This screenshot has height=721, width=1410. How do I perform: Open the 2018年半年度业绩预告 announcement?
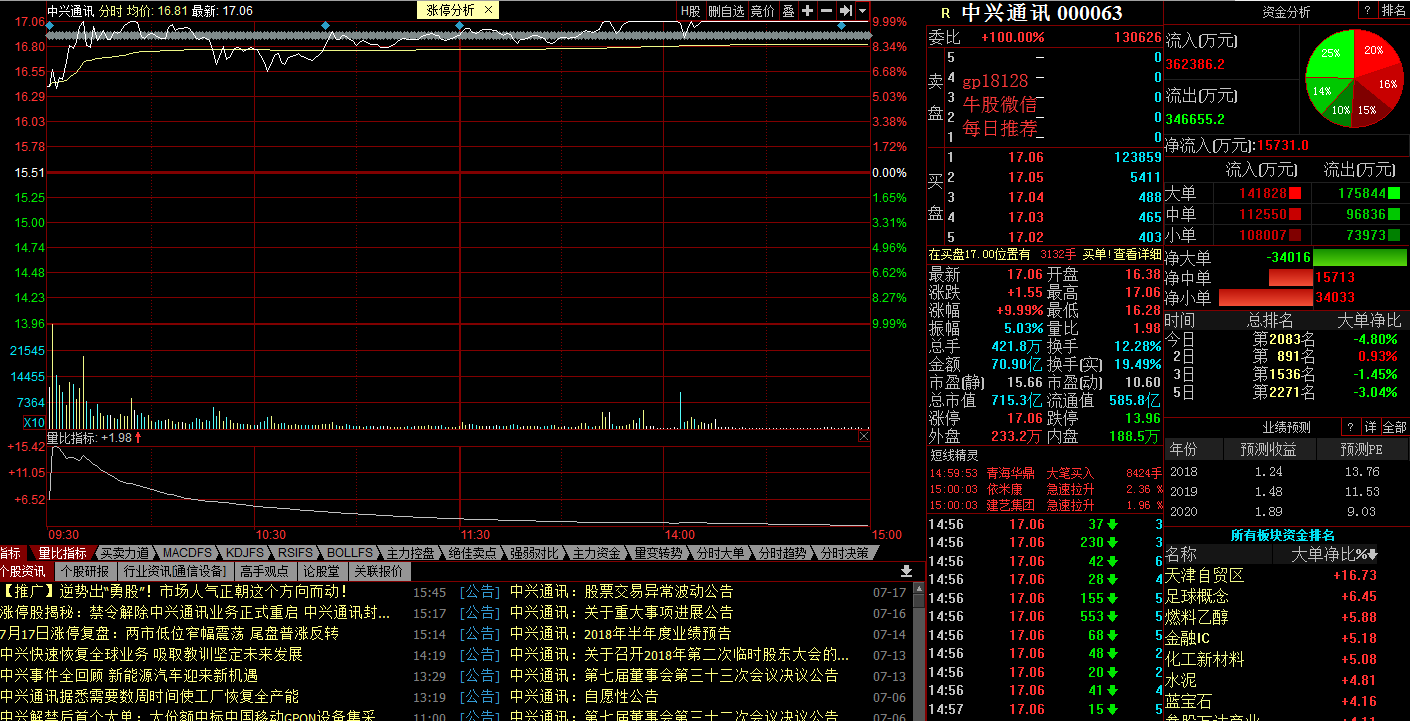tap(620, 634)
